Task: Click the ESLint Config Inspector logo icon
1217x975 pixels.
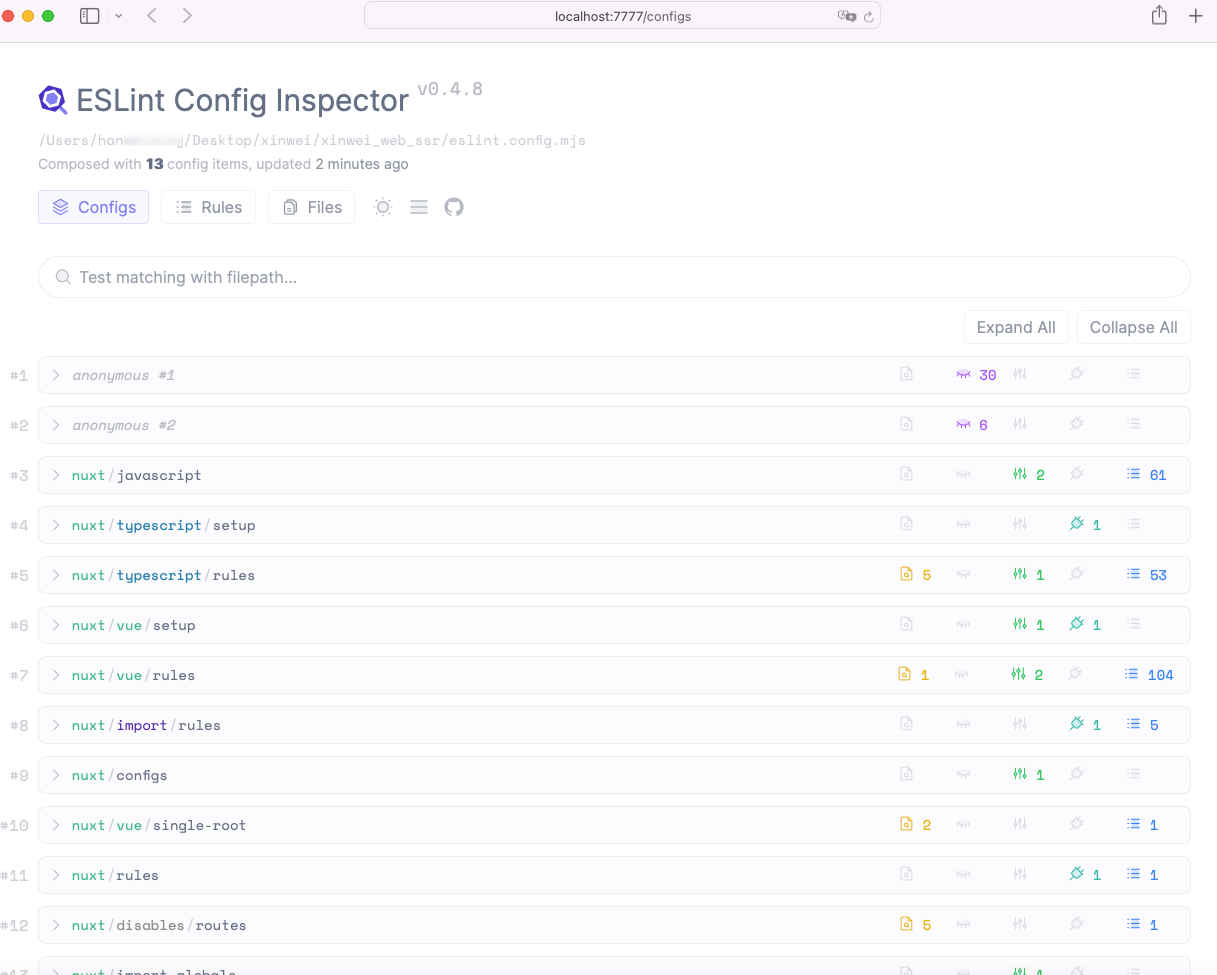Action: pos(52,100)
